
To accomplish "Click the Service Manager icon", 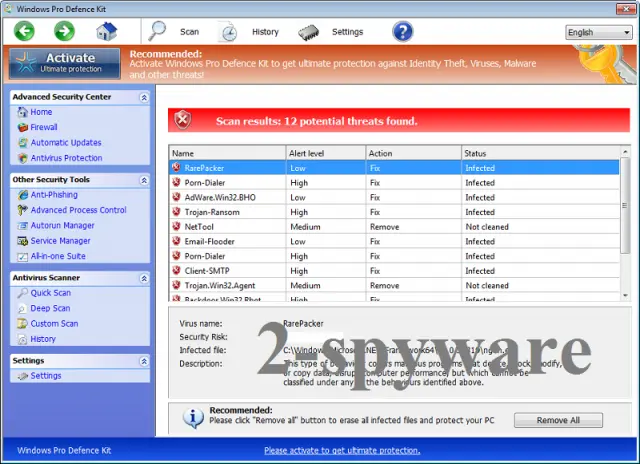I will (22, 241).
